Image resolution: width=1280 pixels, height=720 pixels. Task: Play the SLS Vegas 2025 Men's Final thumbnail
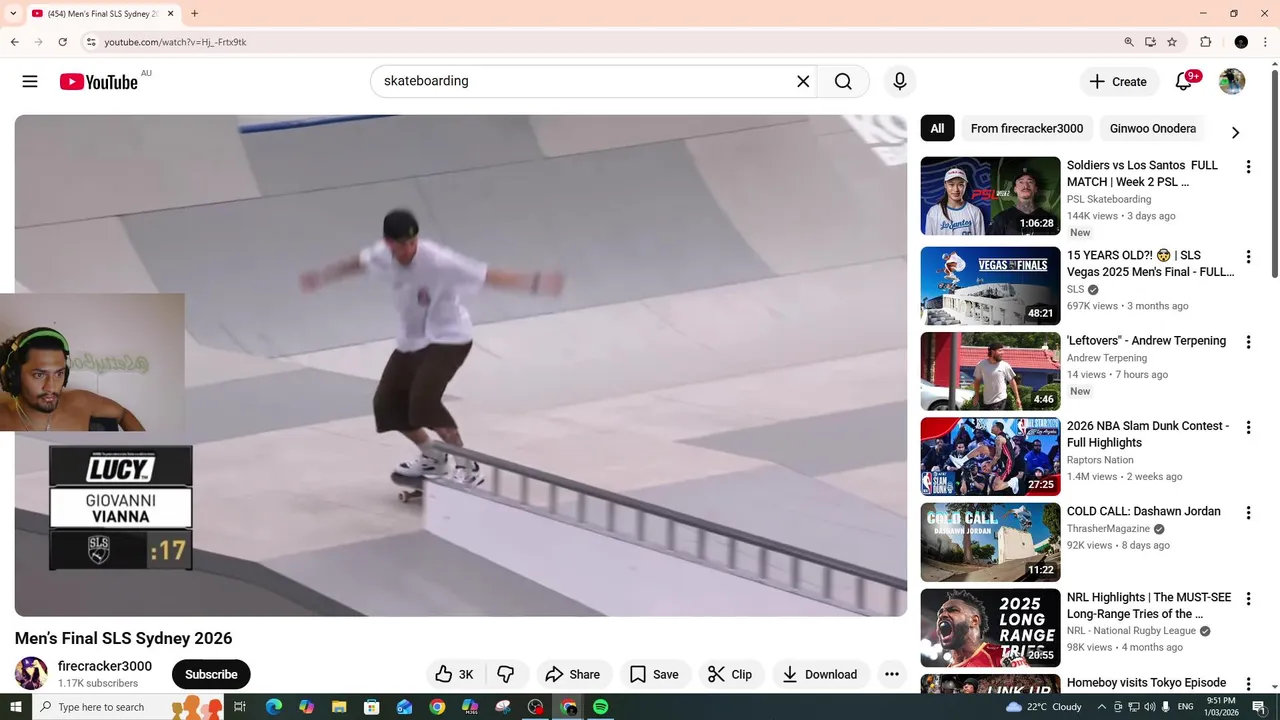point(990,286)
